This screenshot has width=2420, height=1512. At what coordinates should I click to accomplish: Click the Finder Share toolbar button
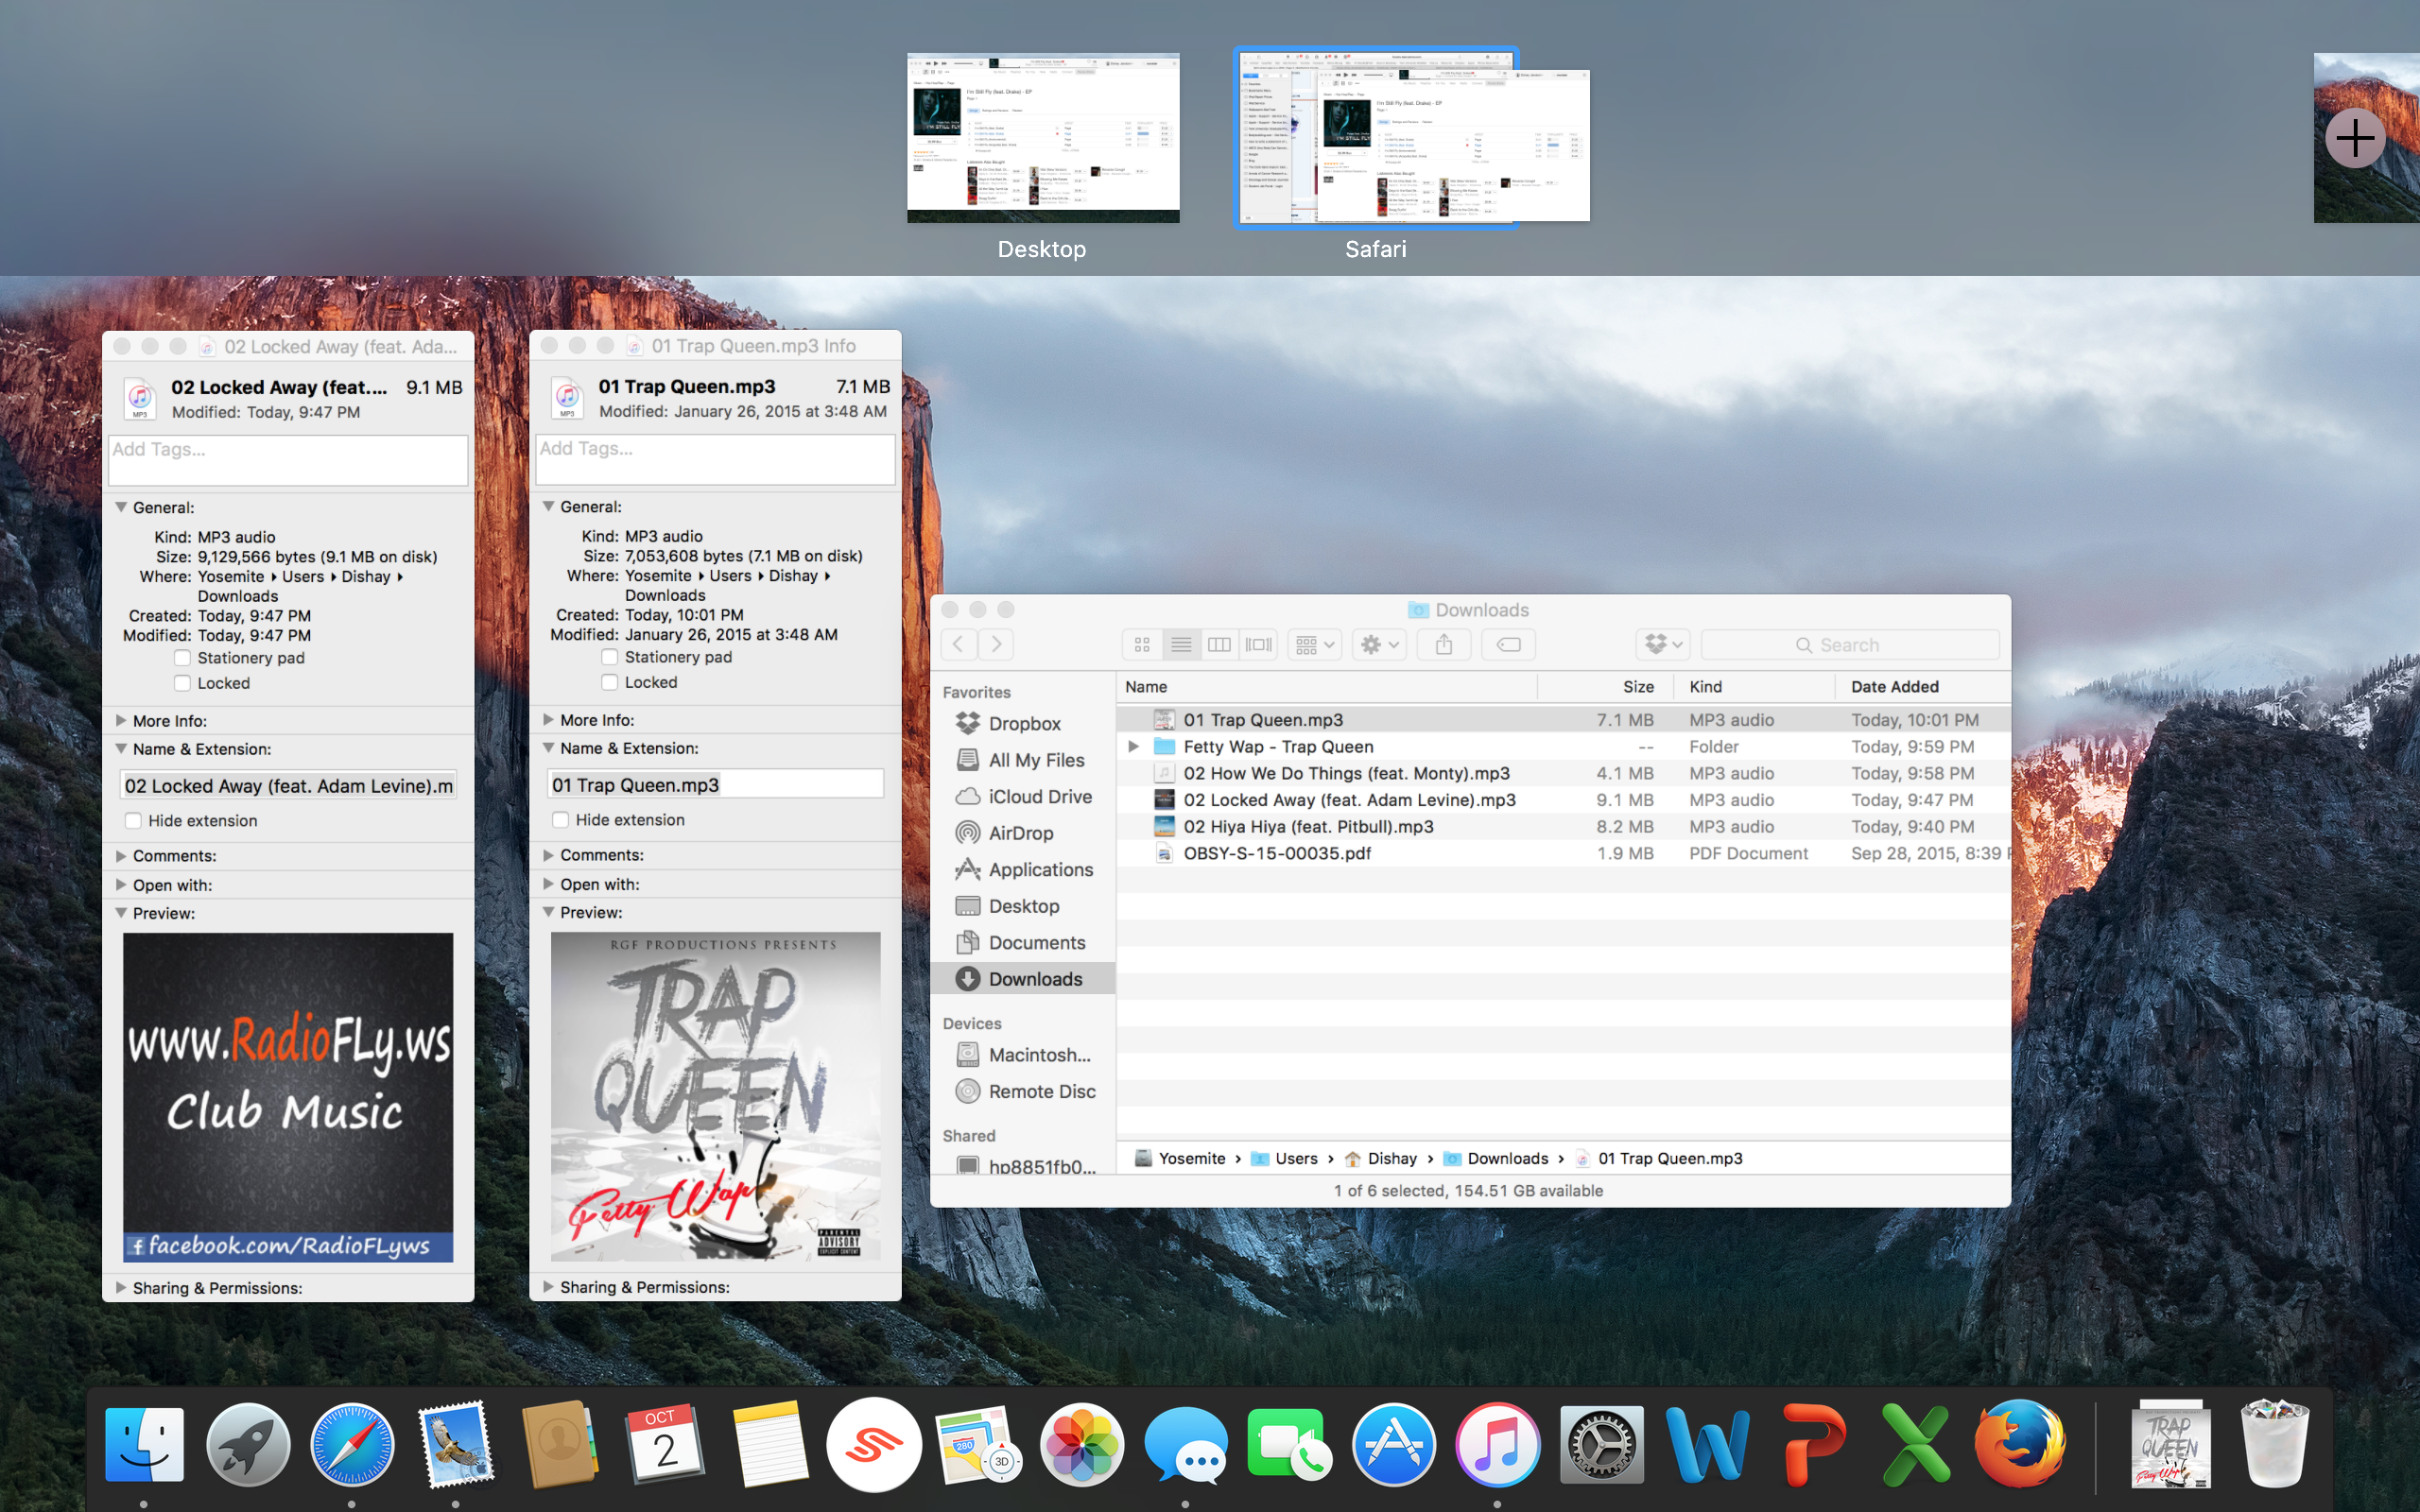tap(1443, 645)
